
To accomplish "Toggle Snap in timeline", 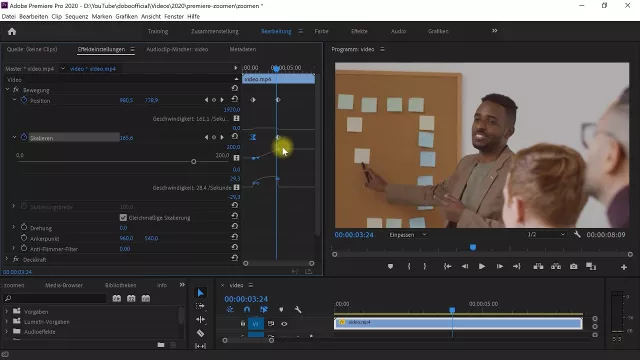I will click(247, 310).
